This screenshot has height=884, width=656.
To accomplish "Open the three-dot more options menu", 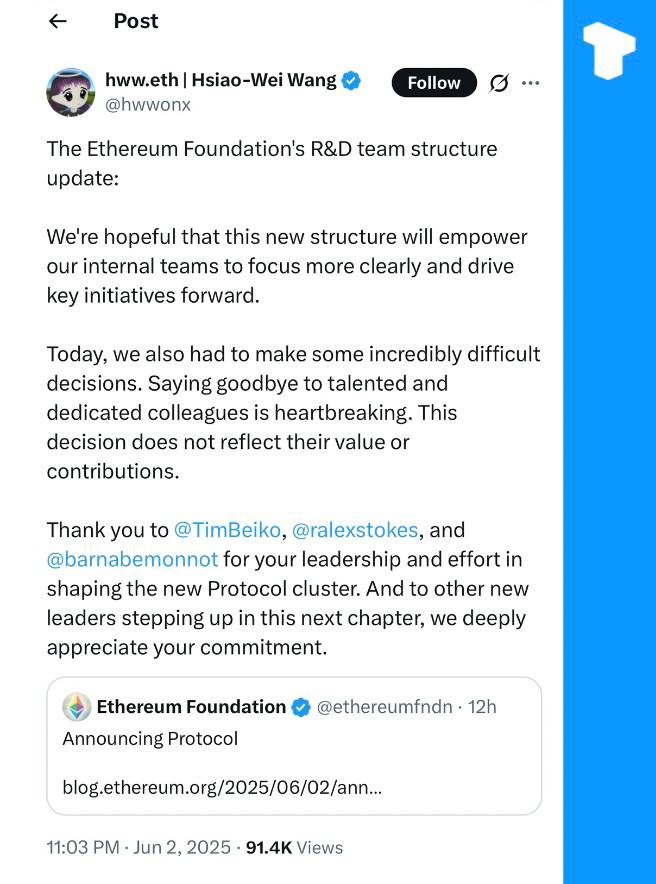I will 531,83.
